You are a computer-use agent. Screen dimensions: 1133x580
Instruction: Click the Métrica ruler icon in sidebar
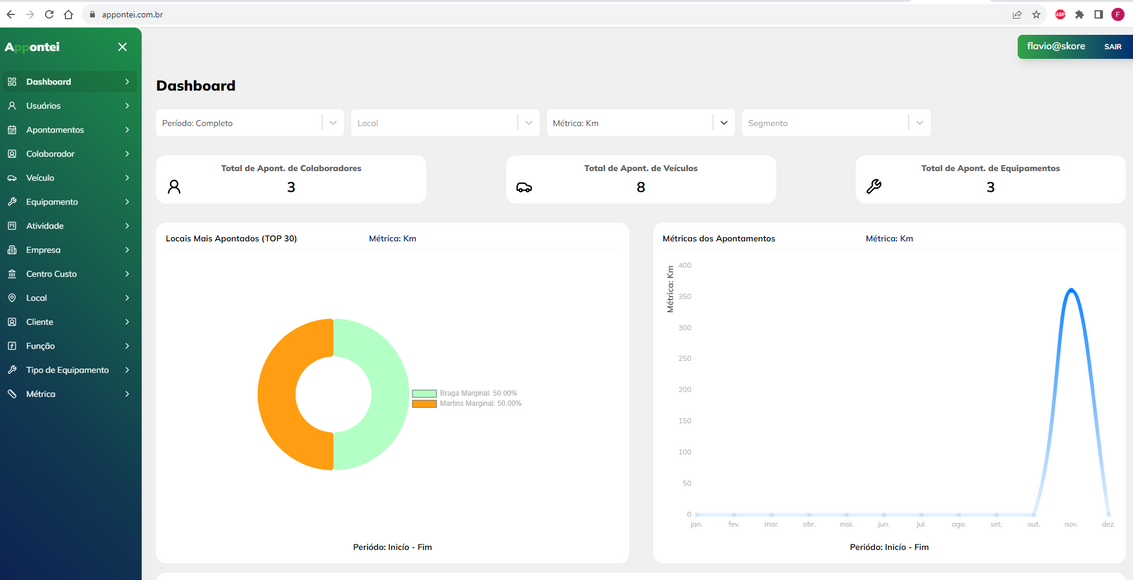tap(12, 394)
